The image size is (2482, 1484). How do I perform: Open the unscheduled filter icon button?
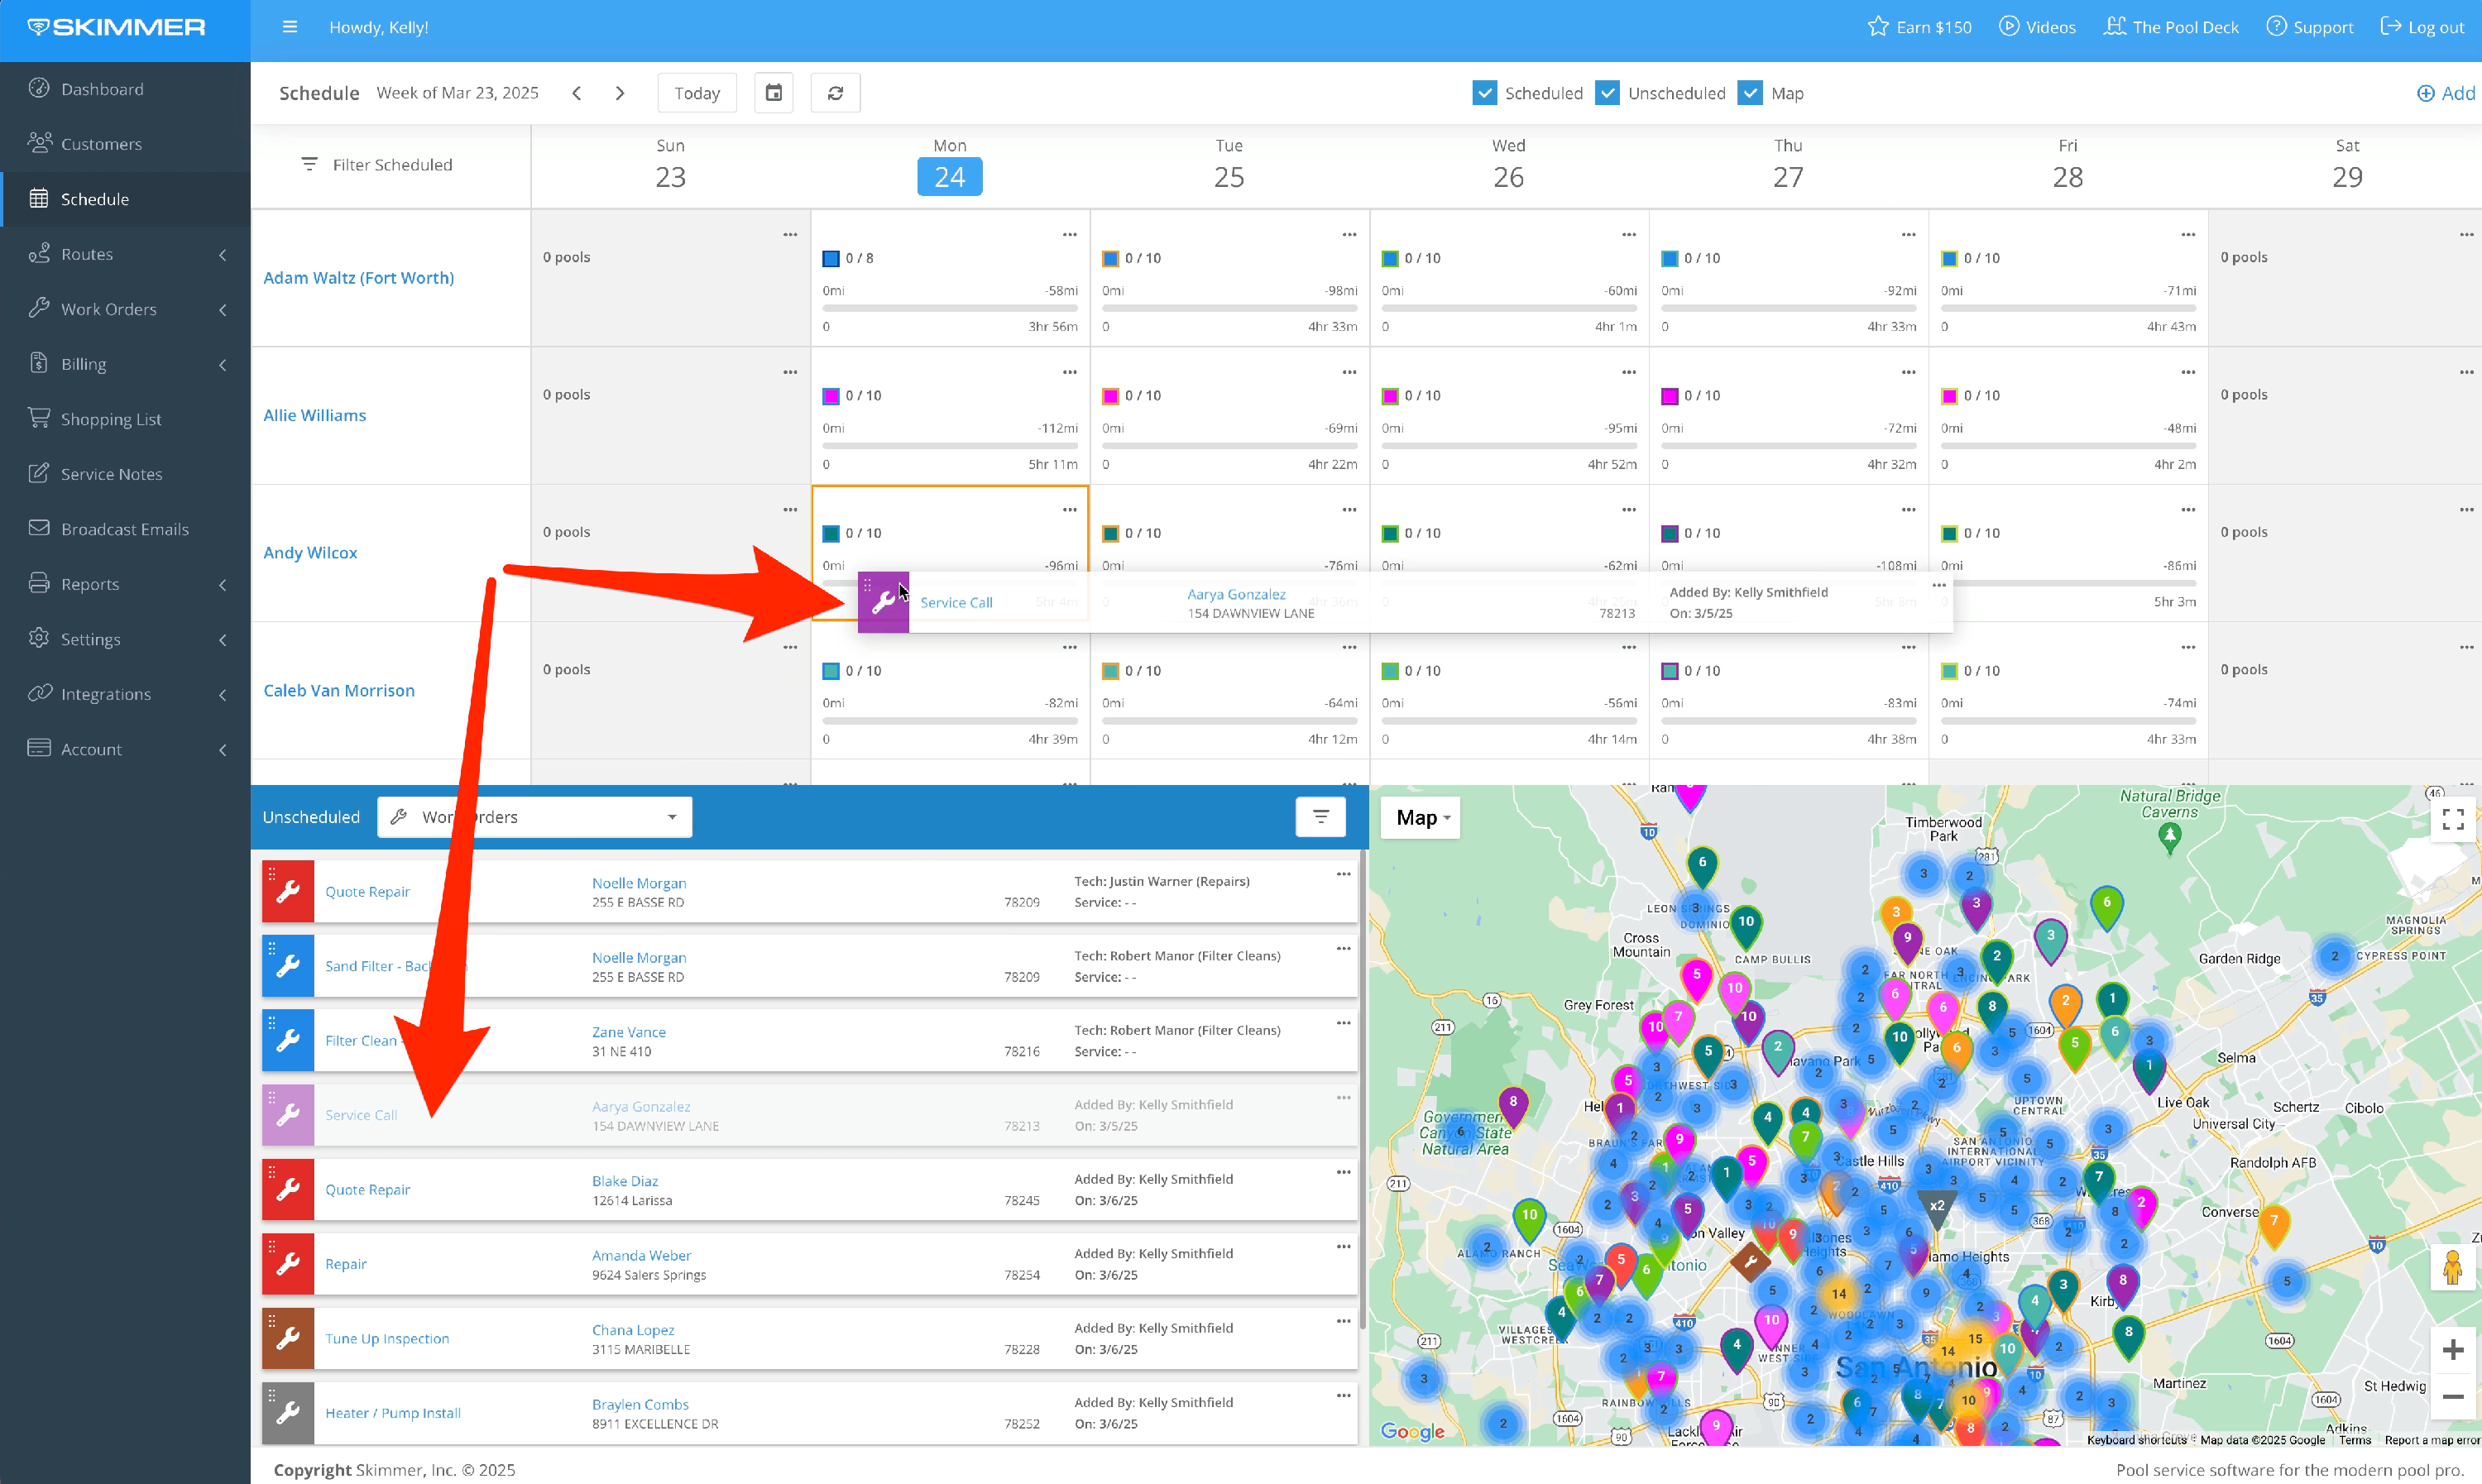click(x=1320, y=817)
